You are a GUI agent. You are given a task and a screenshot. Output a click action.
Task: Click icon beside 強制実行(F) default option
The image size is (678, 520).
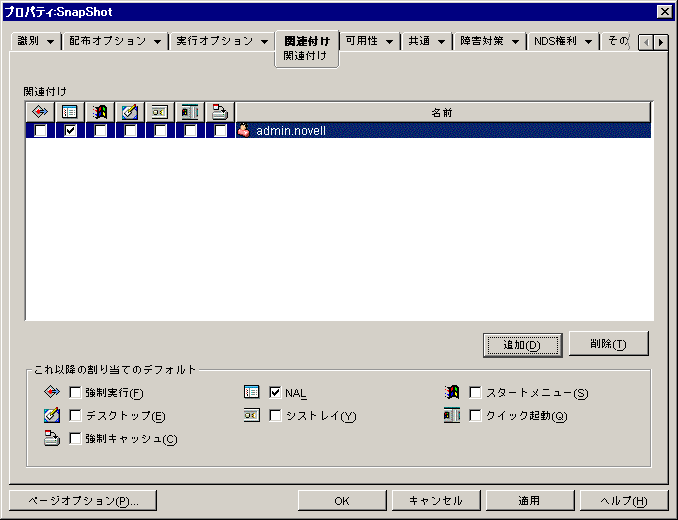coord(52,392)
